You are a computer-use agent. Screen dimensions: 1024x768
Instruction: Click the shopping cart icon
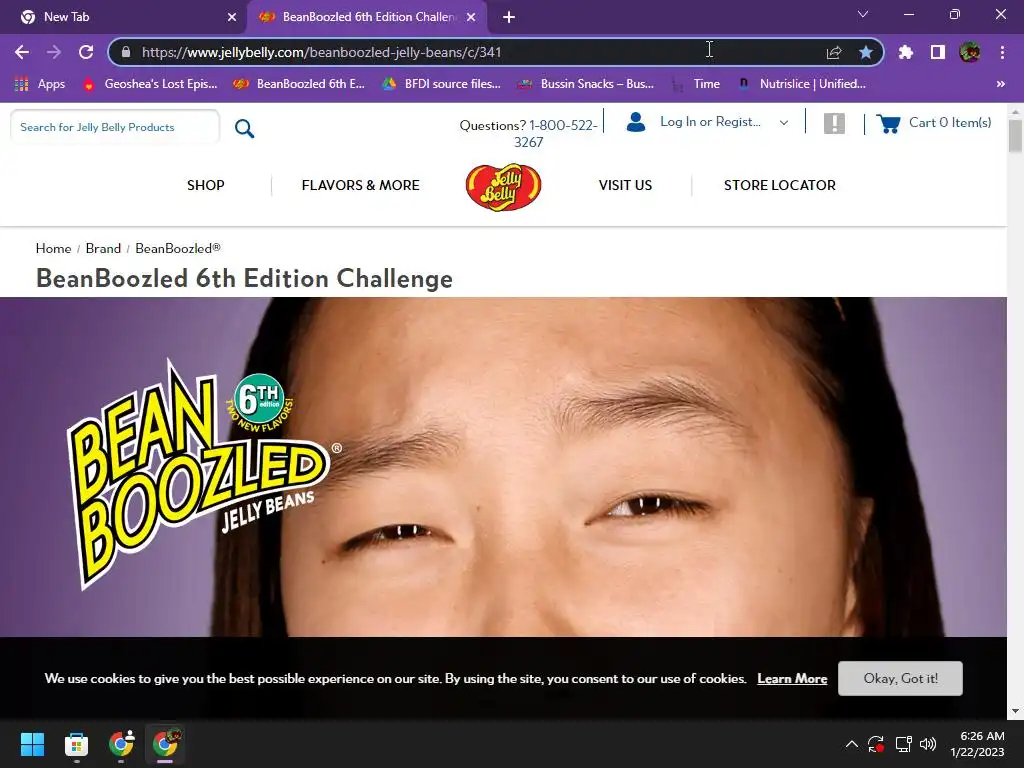click(888, 123)
